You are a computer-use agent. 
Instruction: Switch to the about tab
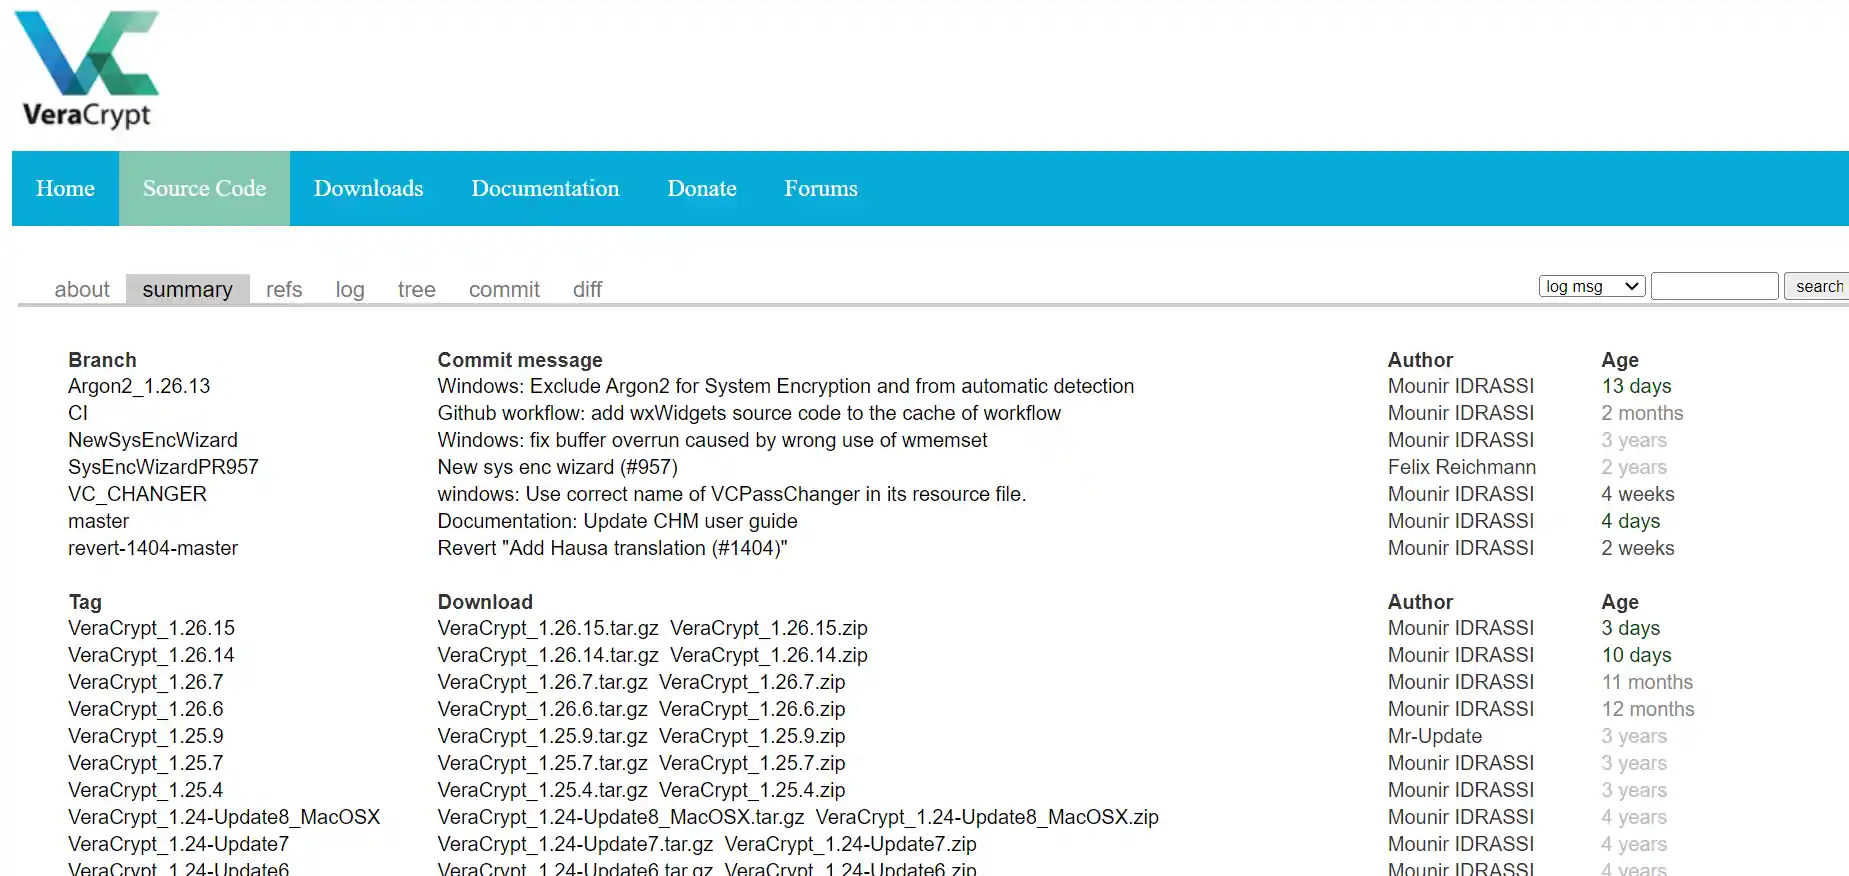(82, 289)
